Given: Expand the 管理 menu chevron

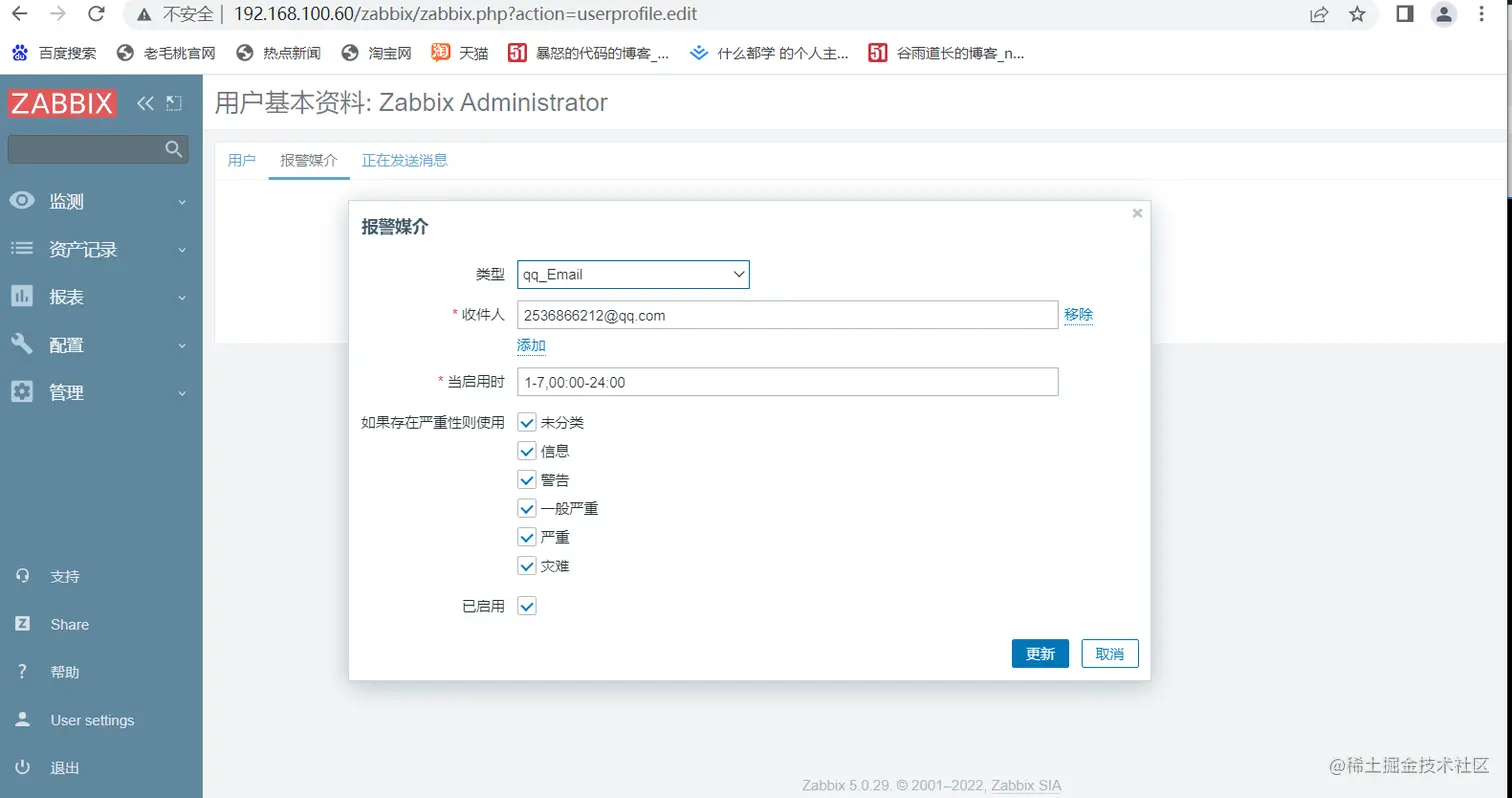Looking at the screenshot, I should [x=182, y=394].
